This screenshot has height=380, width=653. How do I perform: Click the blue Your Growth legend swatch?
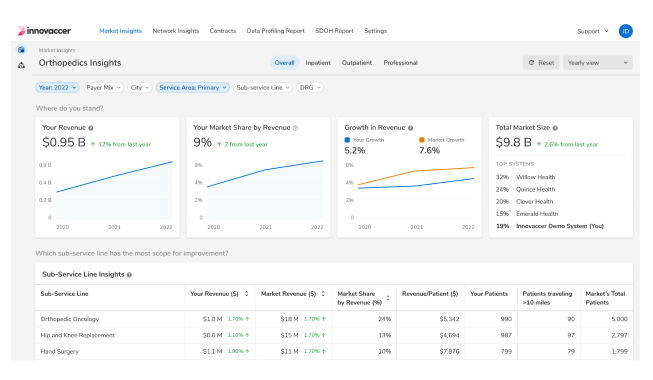click(347, 140)
